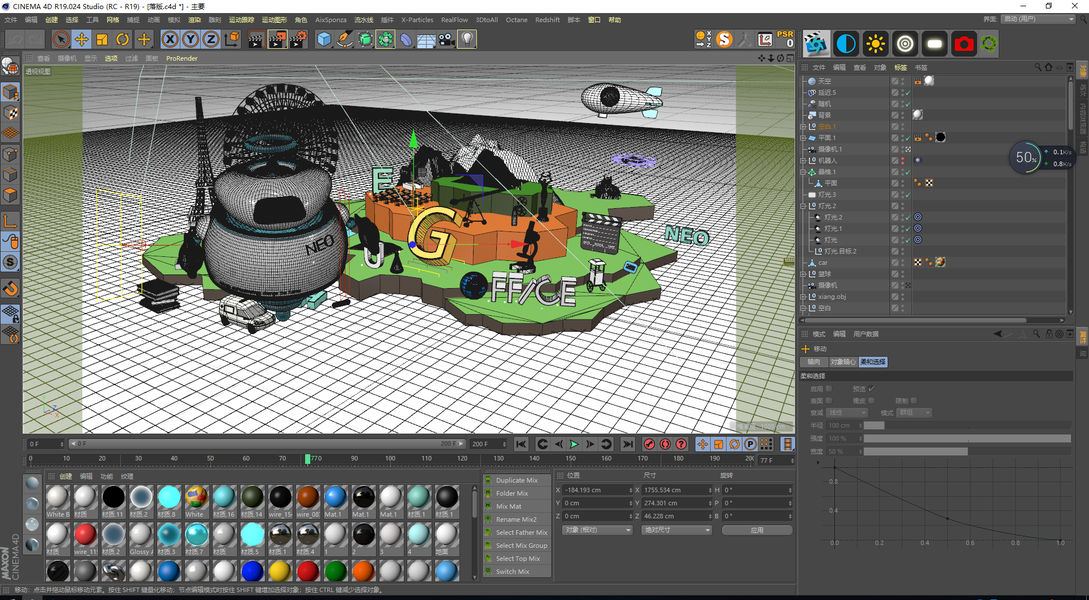The height and width of the screenshot is (600, 1089).
Task: Open the 对象 (相对) coordinate dropdown
Action: (597, 530)
